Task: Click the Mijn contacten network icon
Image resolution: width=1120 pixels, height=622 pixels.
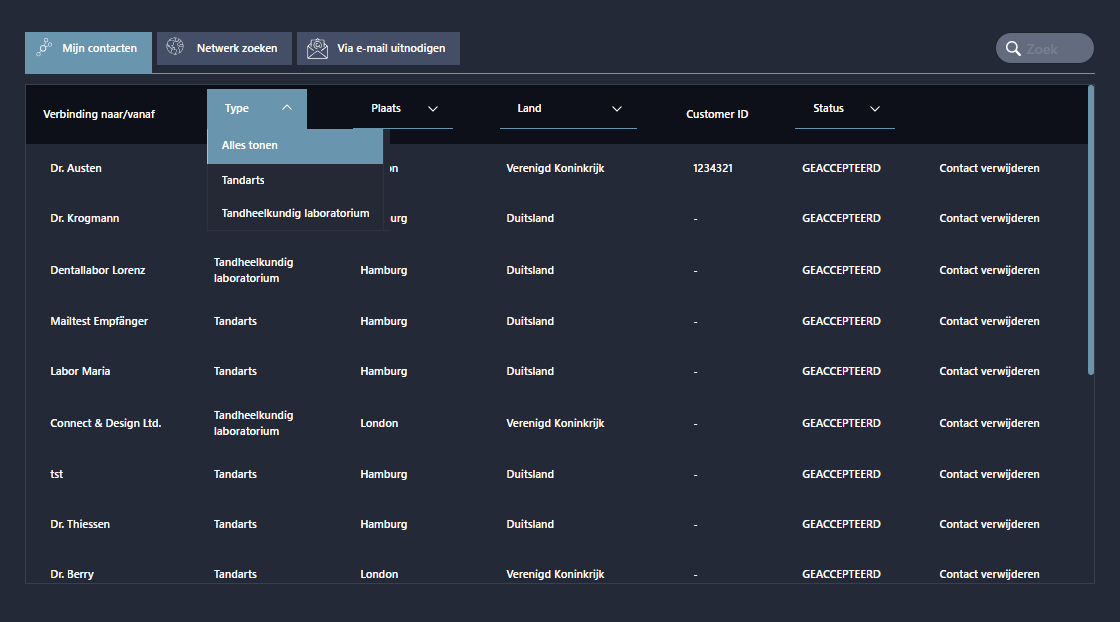Action: (x=44, y=48)
